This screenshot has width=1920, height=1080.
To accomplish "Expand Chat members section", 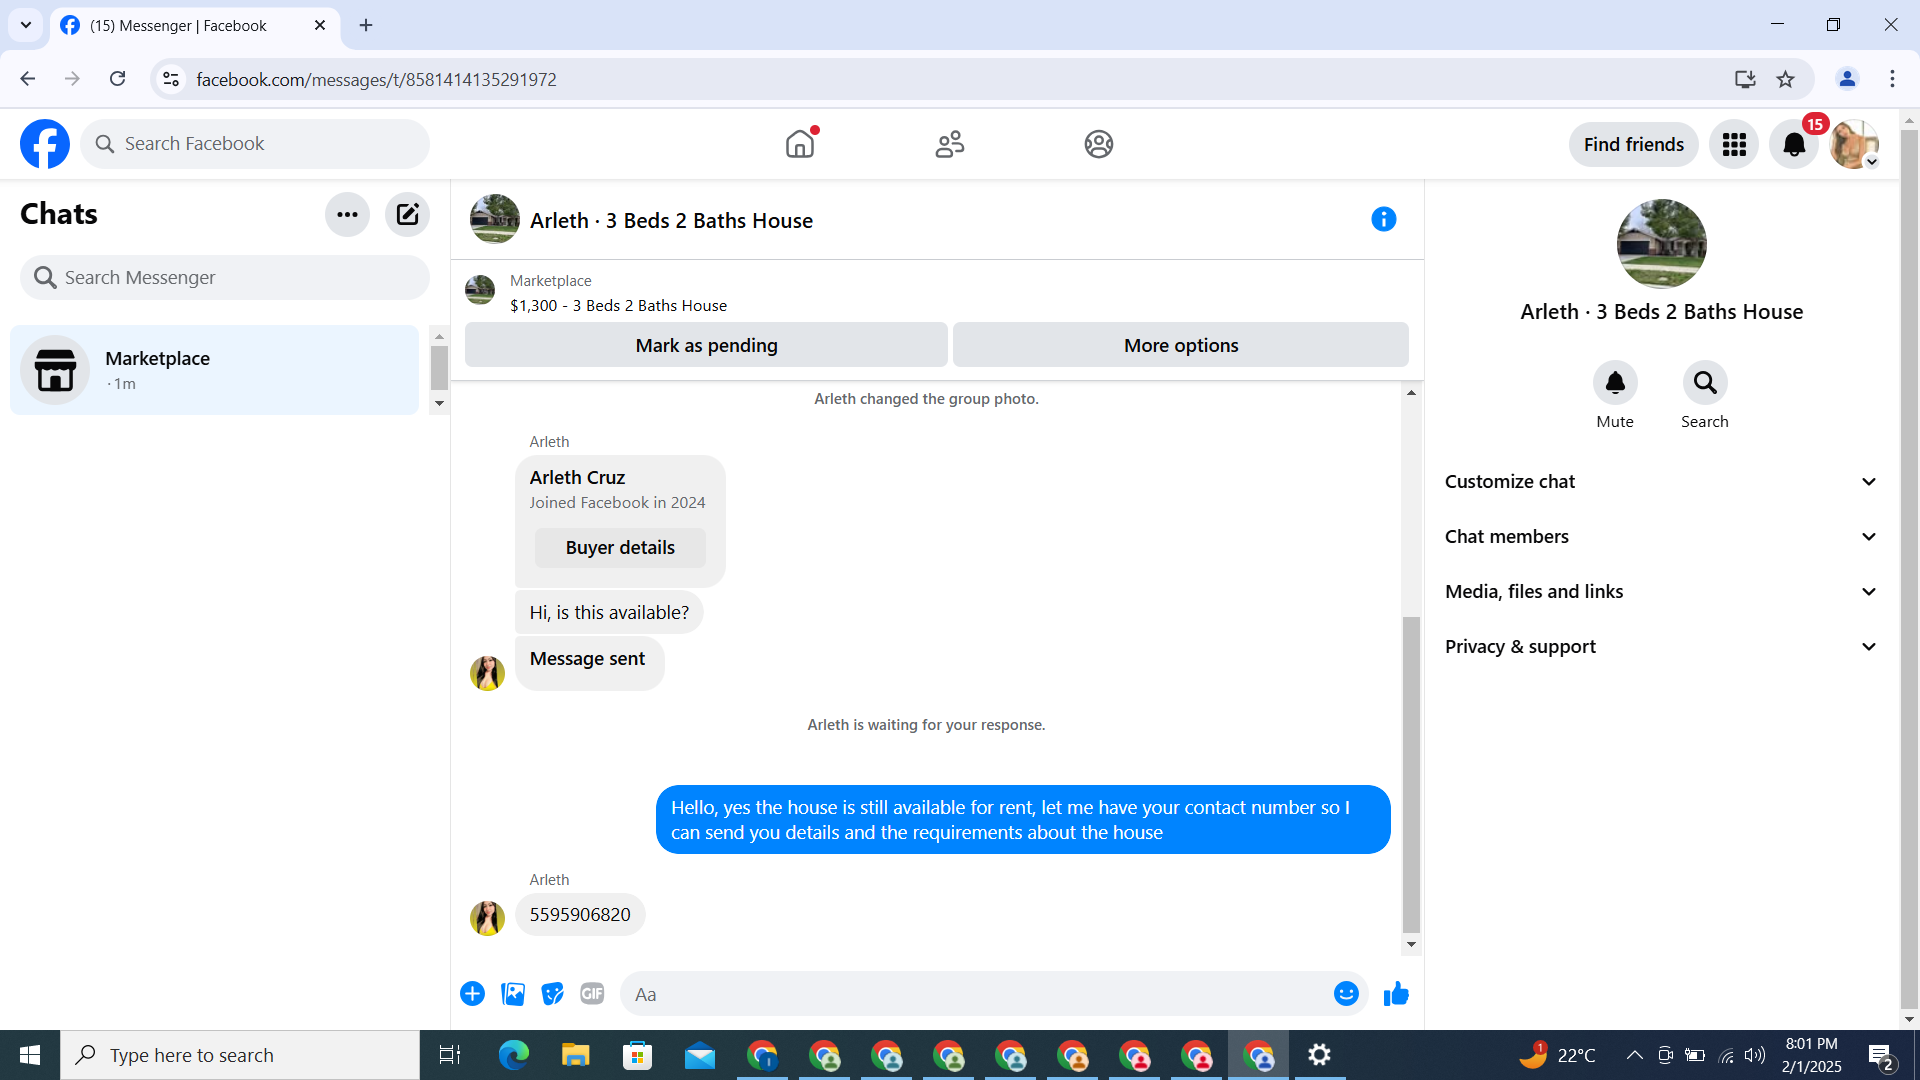I will coord(1660,537).
